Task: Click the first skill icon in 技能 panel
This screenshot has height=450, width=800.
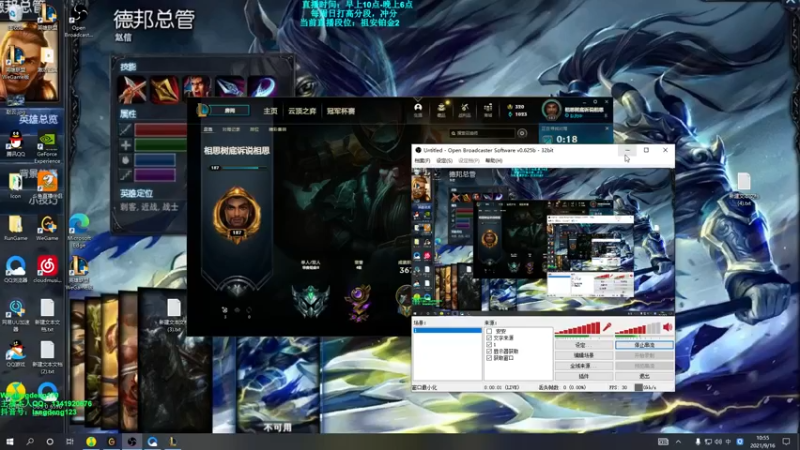Action: (132, 88)
